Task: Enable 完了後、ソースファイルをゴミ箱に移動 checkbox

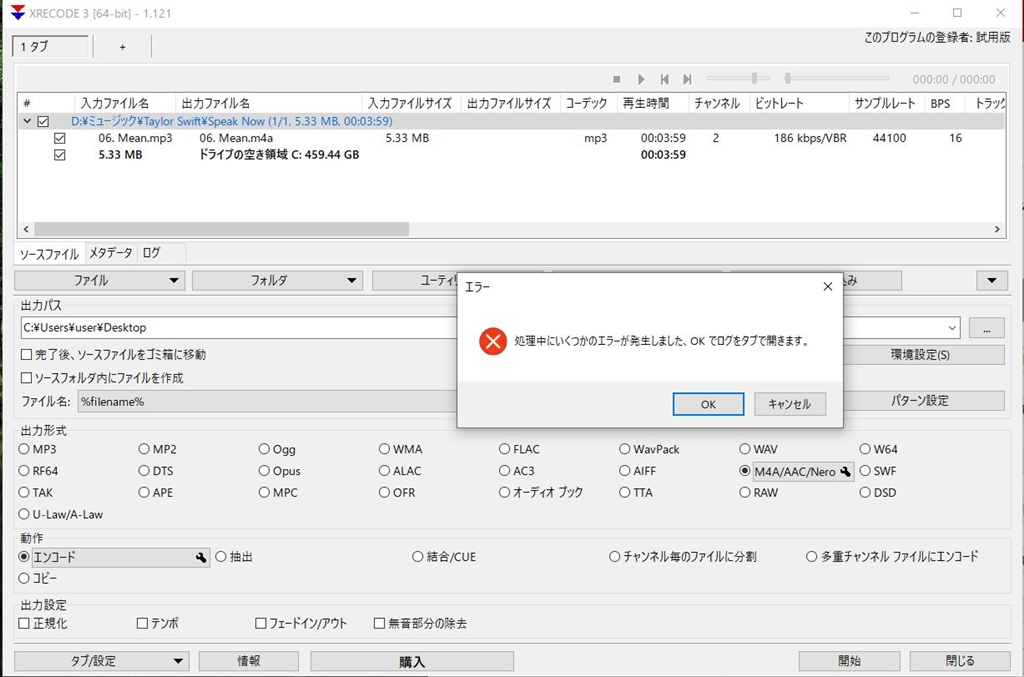Action: tap(27, 355)
